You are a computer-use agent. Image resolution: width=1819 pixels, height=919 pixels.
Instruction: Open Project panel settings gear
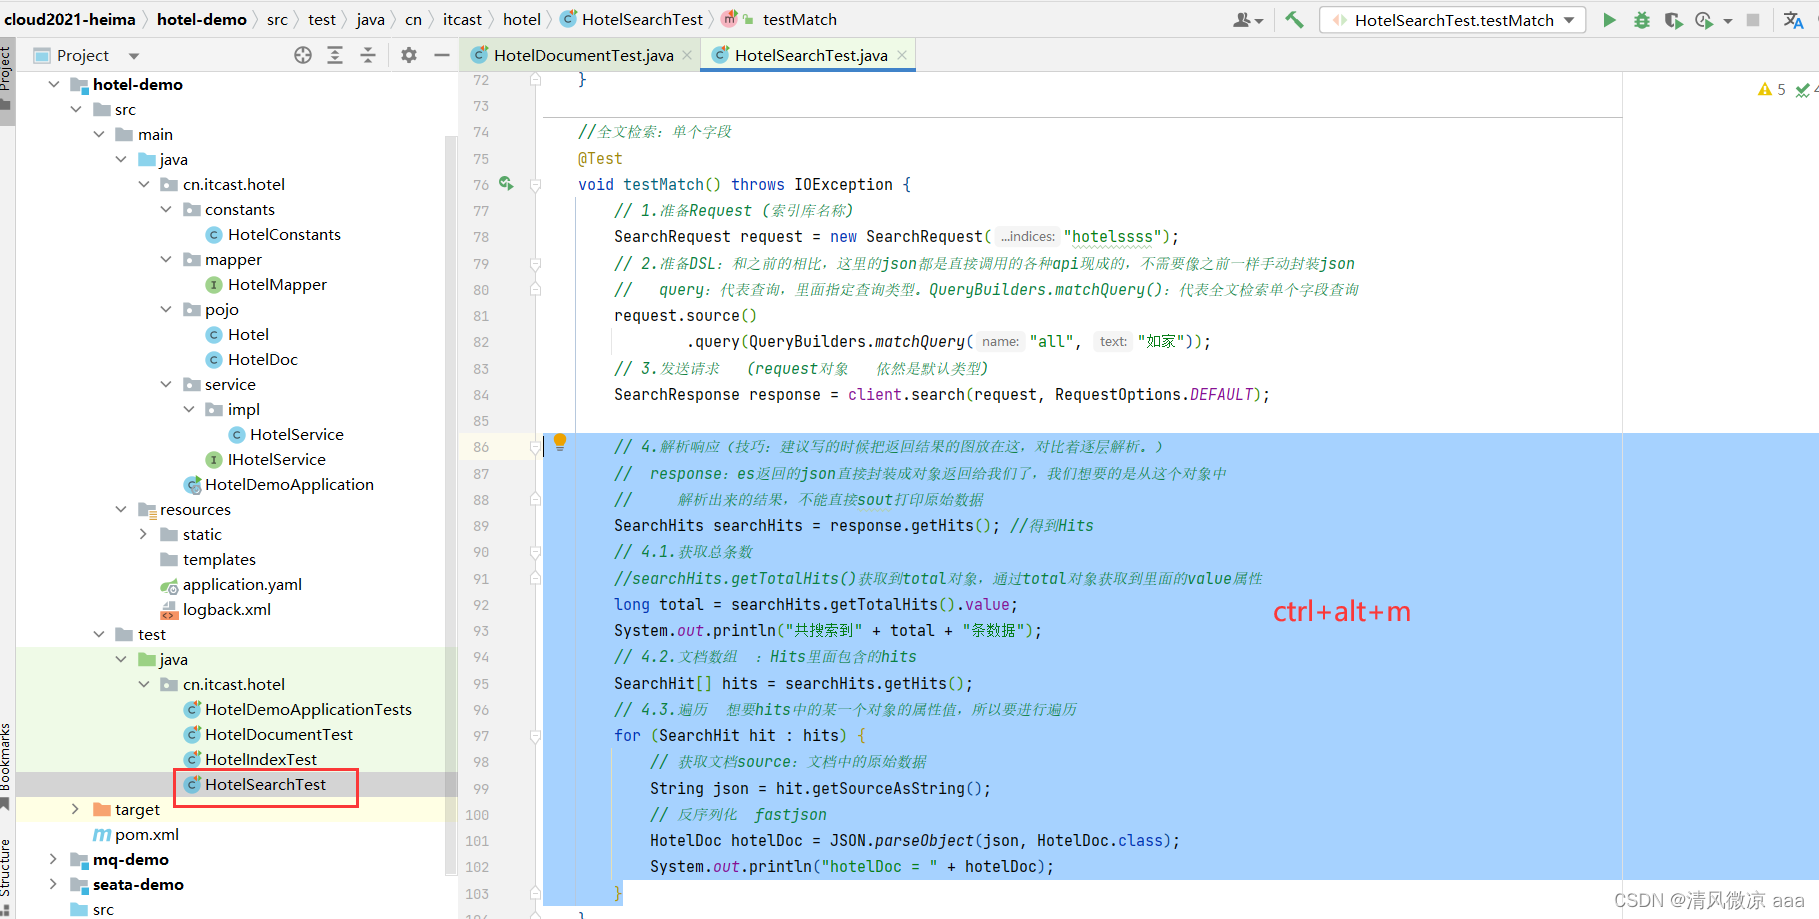[x=409, y=55]
